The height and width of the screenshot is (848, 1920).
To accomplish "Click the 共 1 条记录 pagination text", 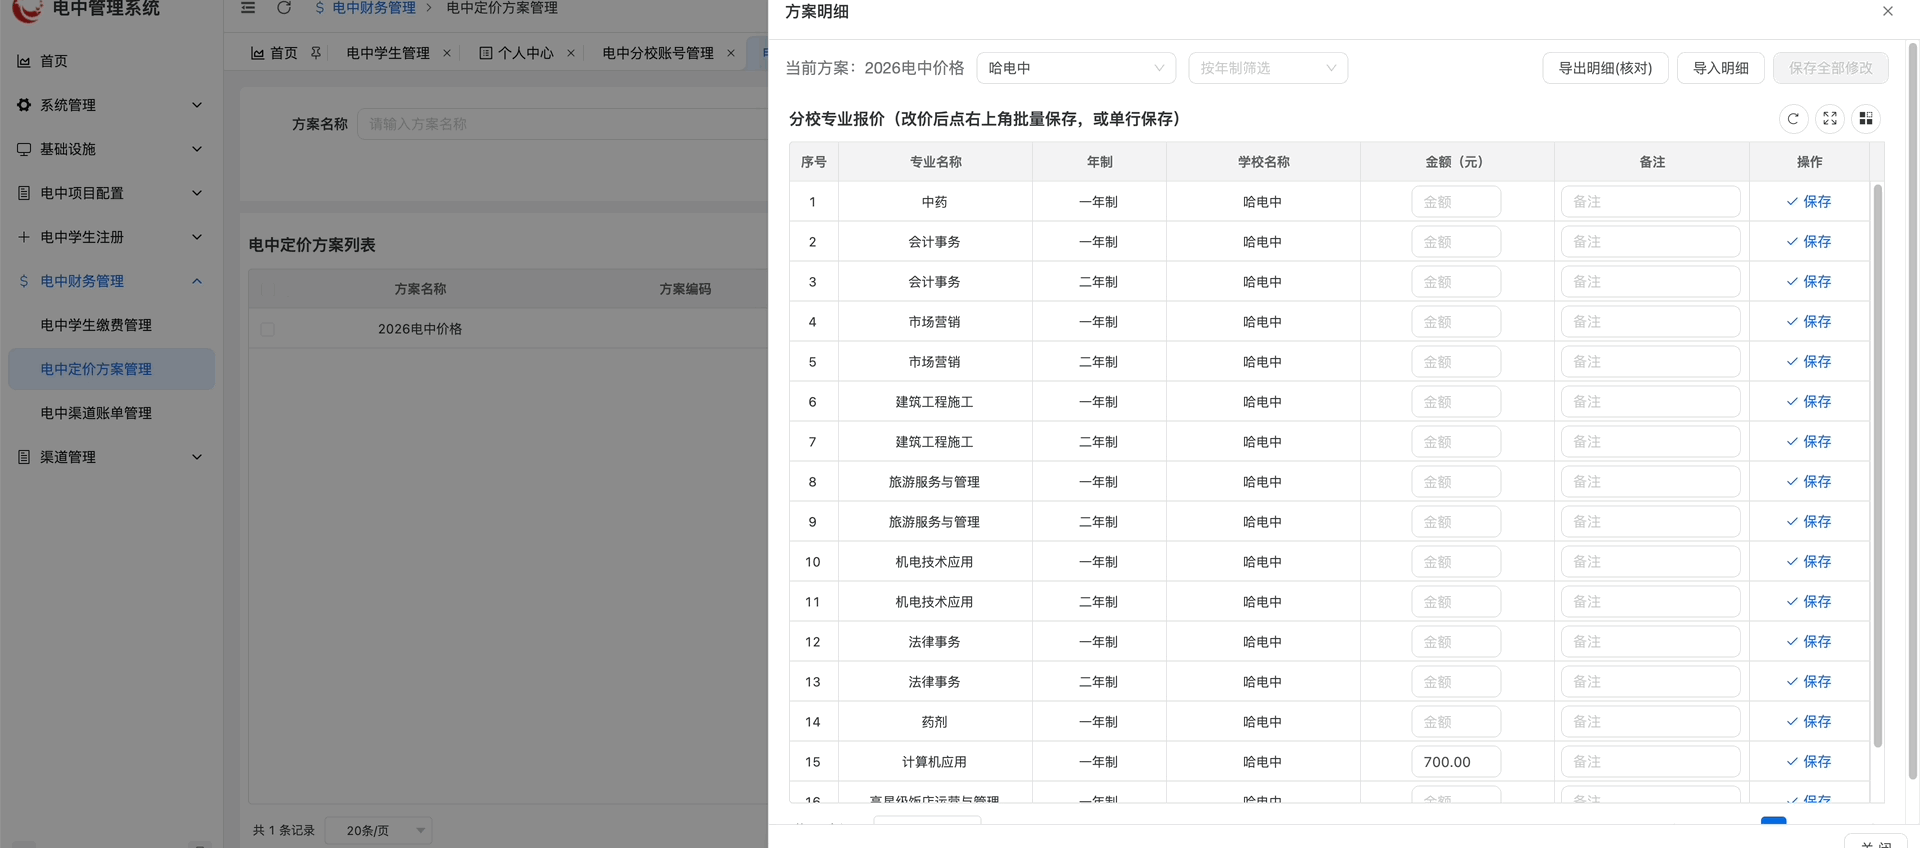I will coord(283,831).
